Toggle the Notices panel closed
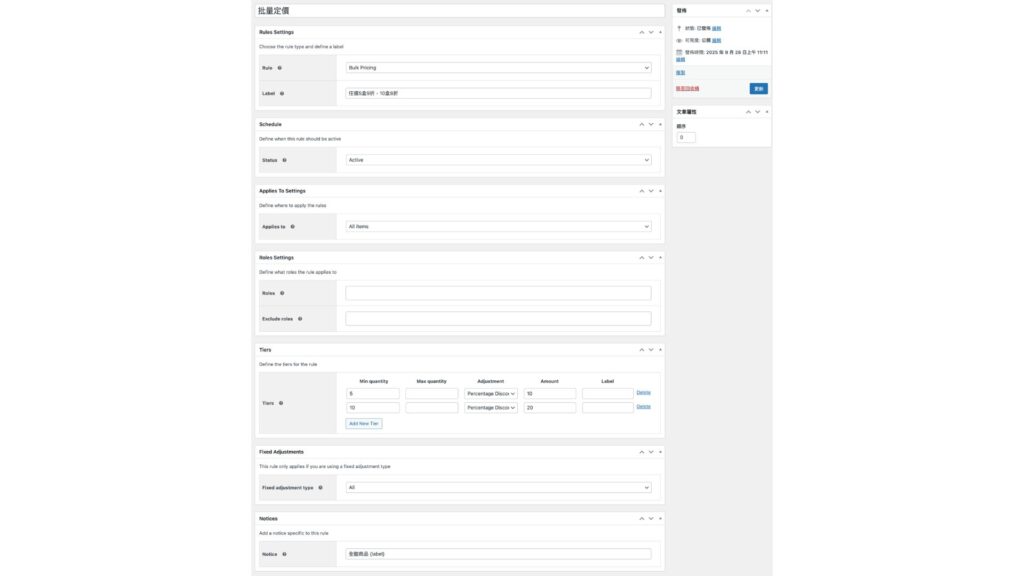 [x=660, y=519]
